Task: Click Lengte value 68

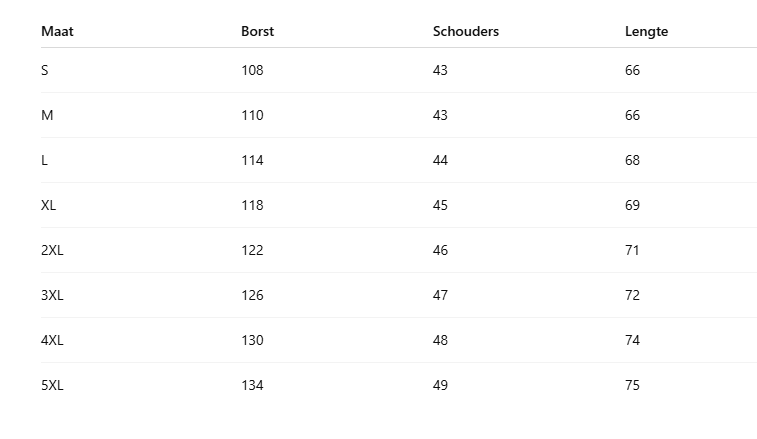Action: click(632, 160)
